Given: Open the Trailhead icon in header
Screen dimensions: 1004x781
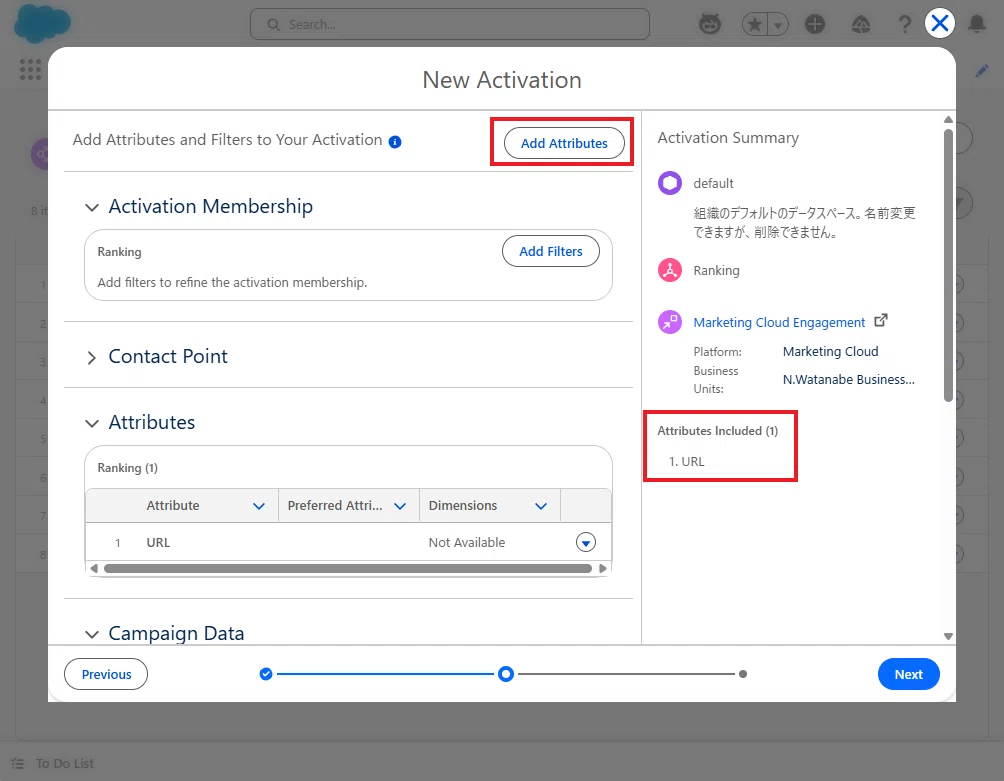Looking at the screenshot, I should pos(861,24).
